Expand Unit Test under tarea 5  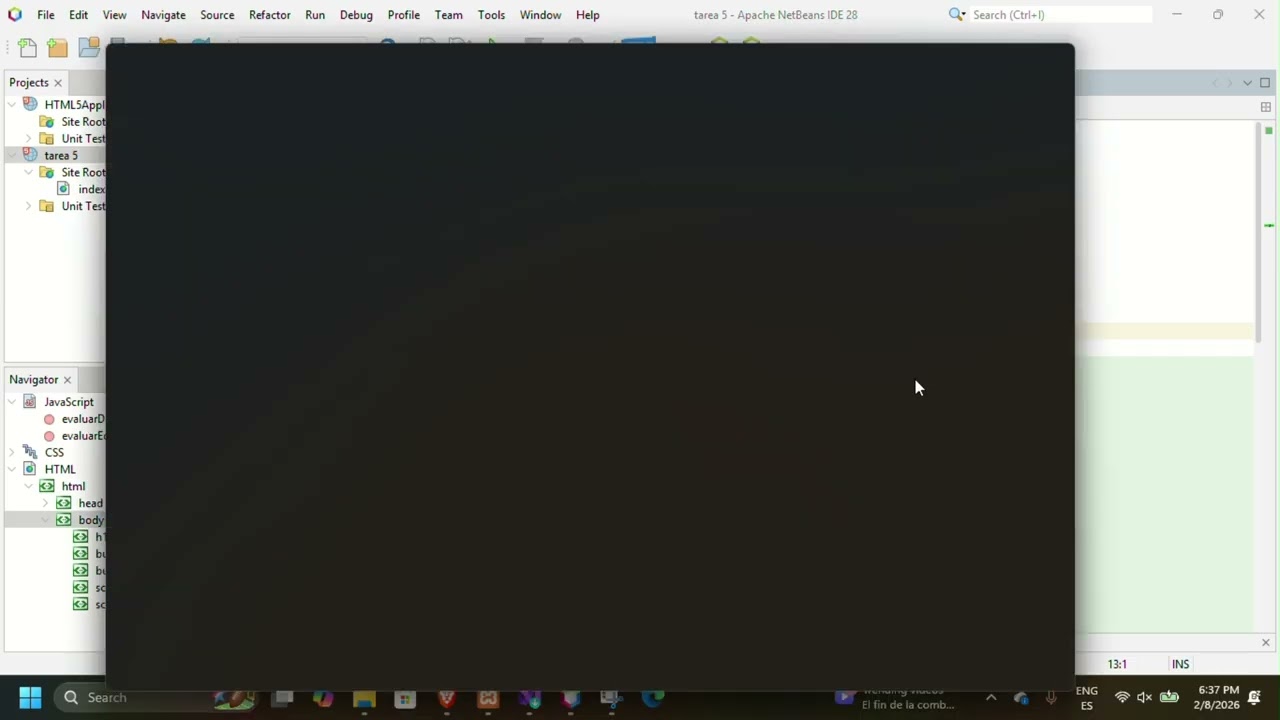point(29,206)
